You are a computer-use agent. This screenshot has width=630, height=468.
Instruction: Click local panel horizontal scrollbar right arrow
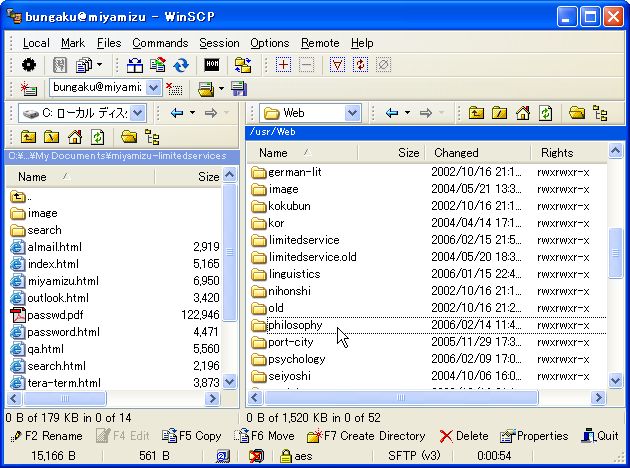tap(212, 398)
